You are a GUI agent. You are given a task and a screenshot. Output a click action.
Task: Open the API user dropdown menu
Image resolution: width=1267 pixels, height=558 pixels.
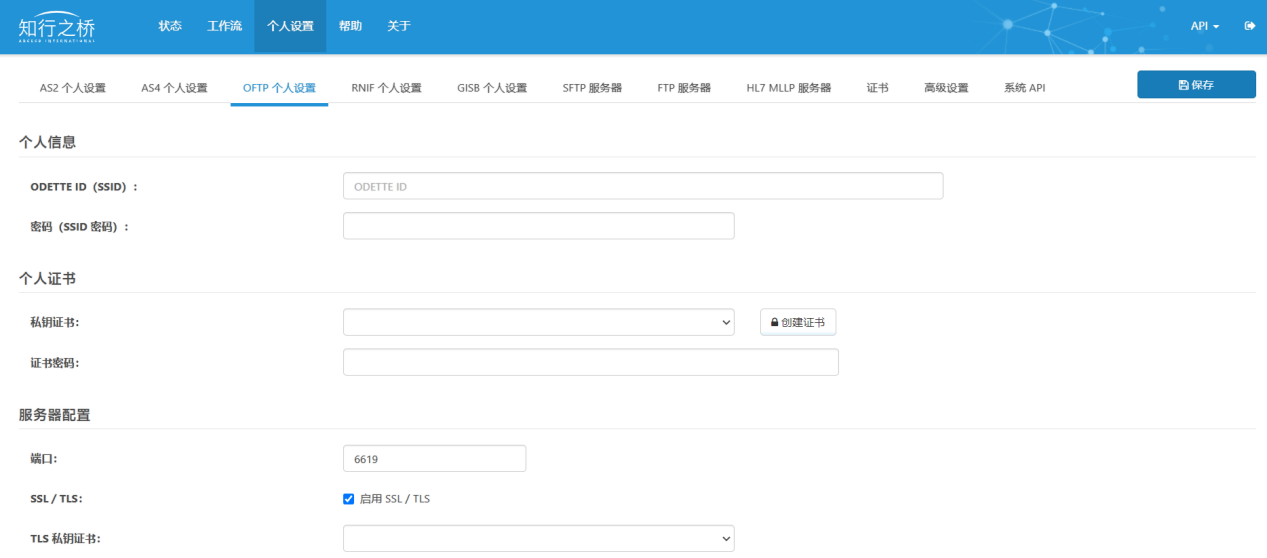coord(1204,26)
